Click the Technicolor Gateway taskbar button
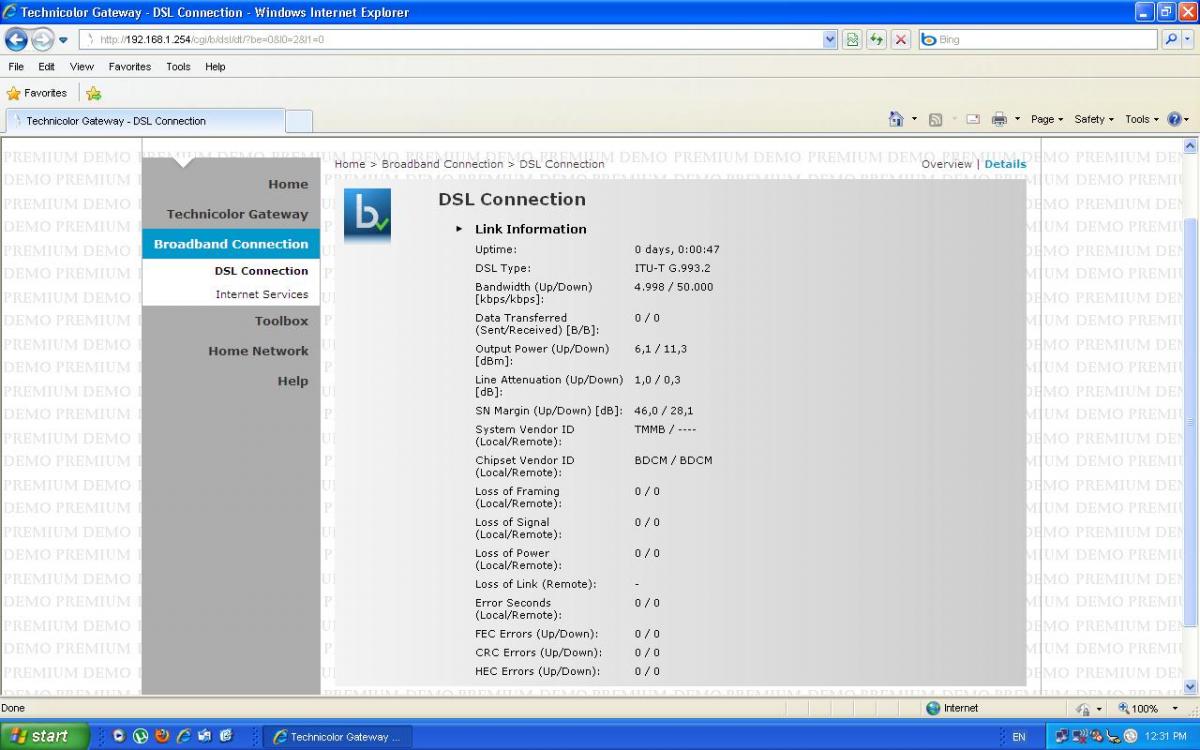The width and height of the screenshot is (1200, 750). [338, 737]
